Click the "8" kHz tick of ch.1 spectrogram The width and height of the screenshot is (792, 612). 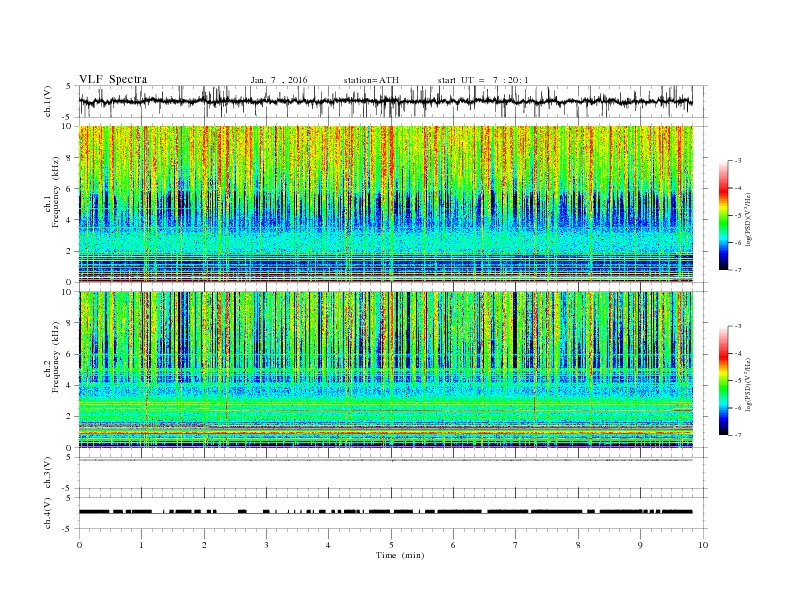click(70, 158)
